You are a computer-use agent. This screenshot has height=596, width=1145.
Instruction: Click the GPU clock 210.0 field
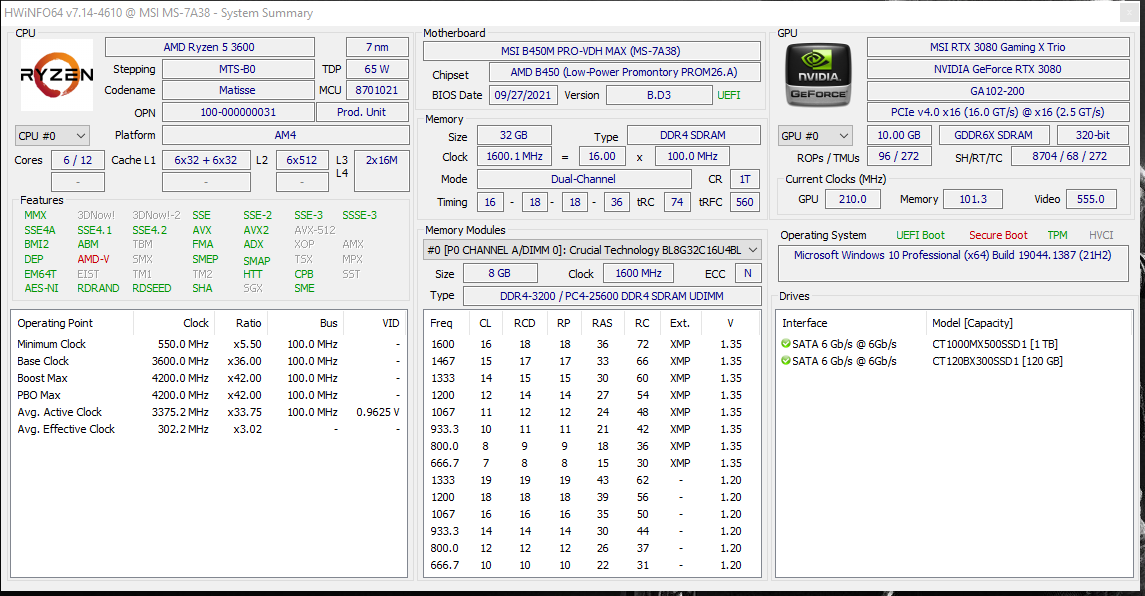coord(853,199)
